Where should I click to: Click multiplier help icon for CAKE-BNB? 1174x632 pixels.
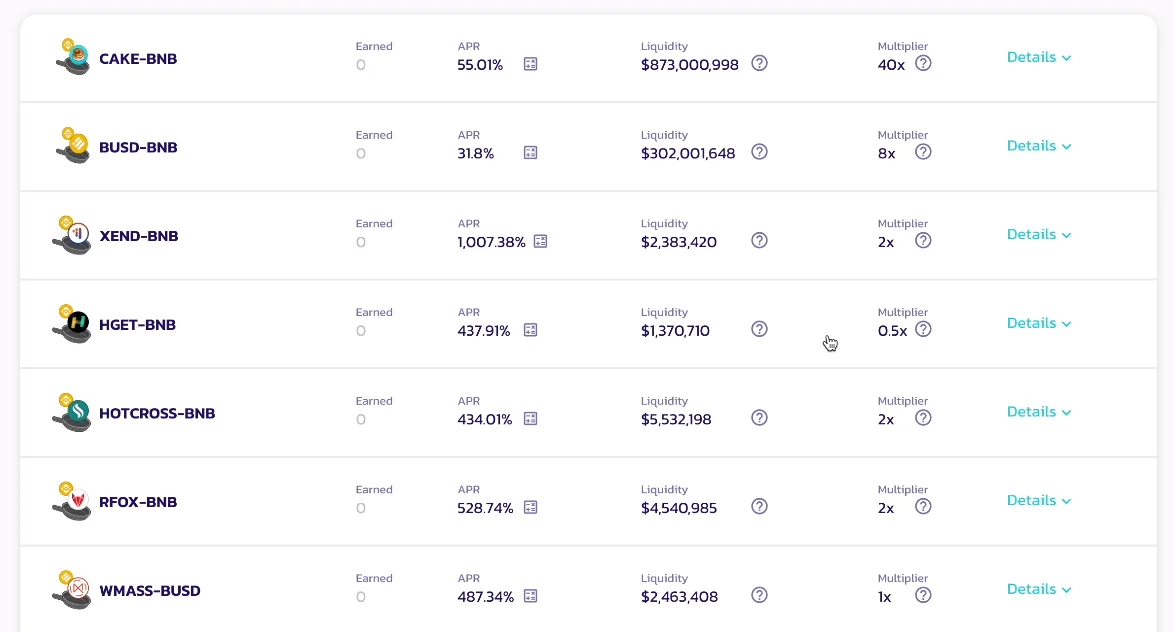923,64
